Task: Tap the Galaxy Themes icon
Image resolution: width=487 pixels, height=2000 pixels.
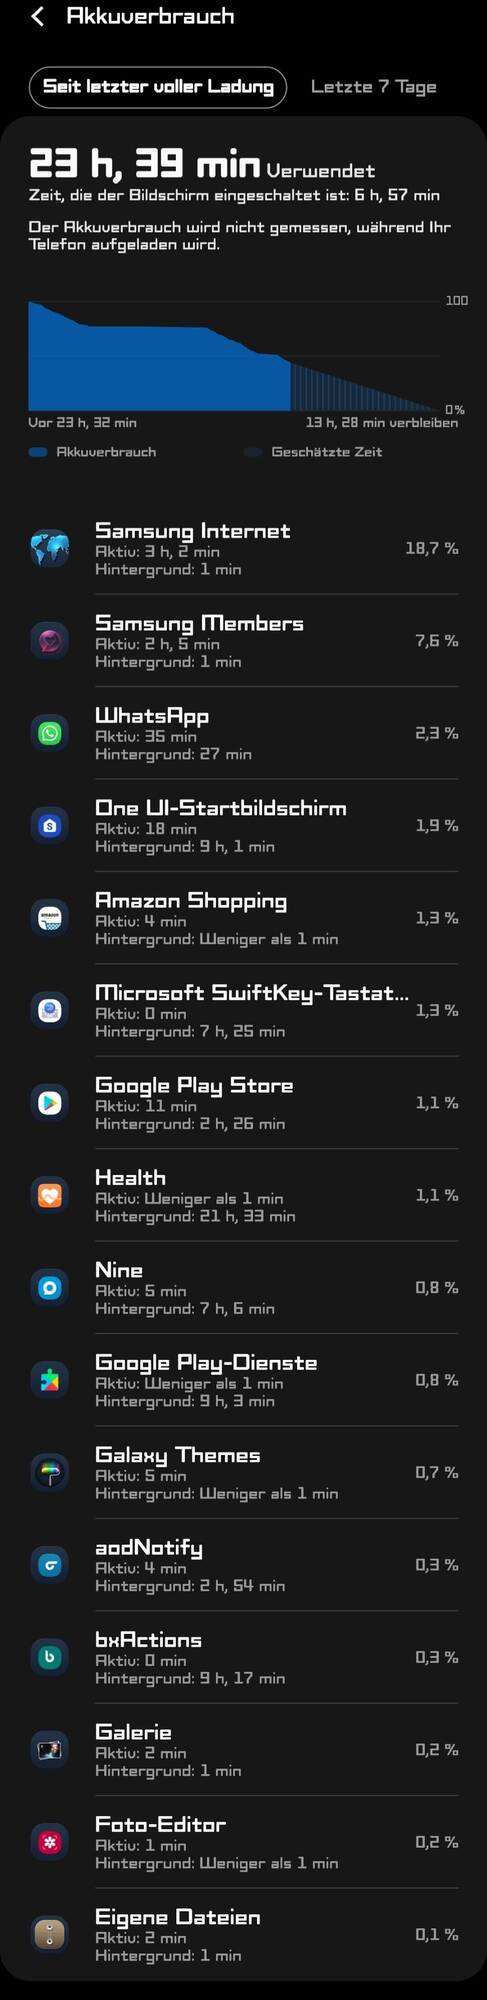Action: coord(50,1472)
